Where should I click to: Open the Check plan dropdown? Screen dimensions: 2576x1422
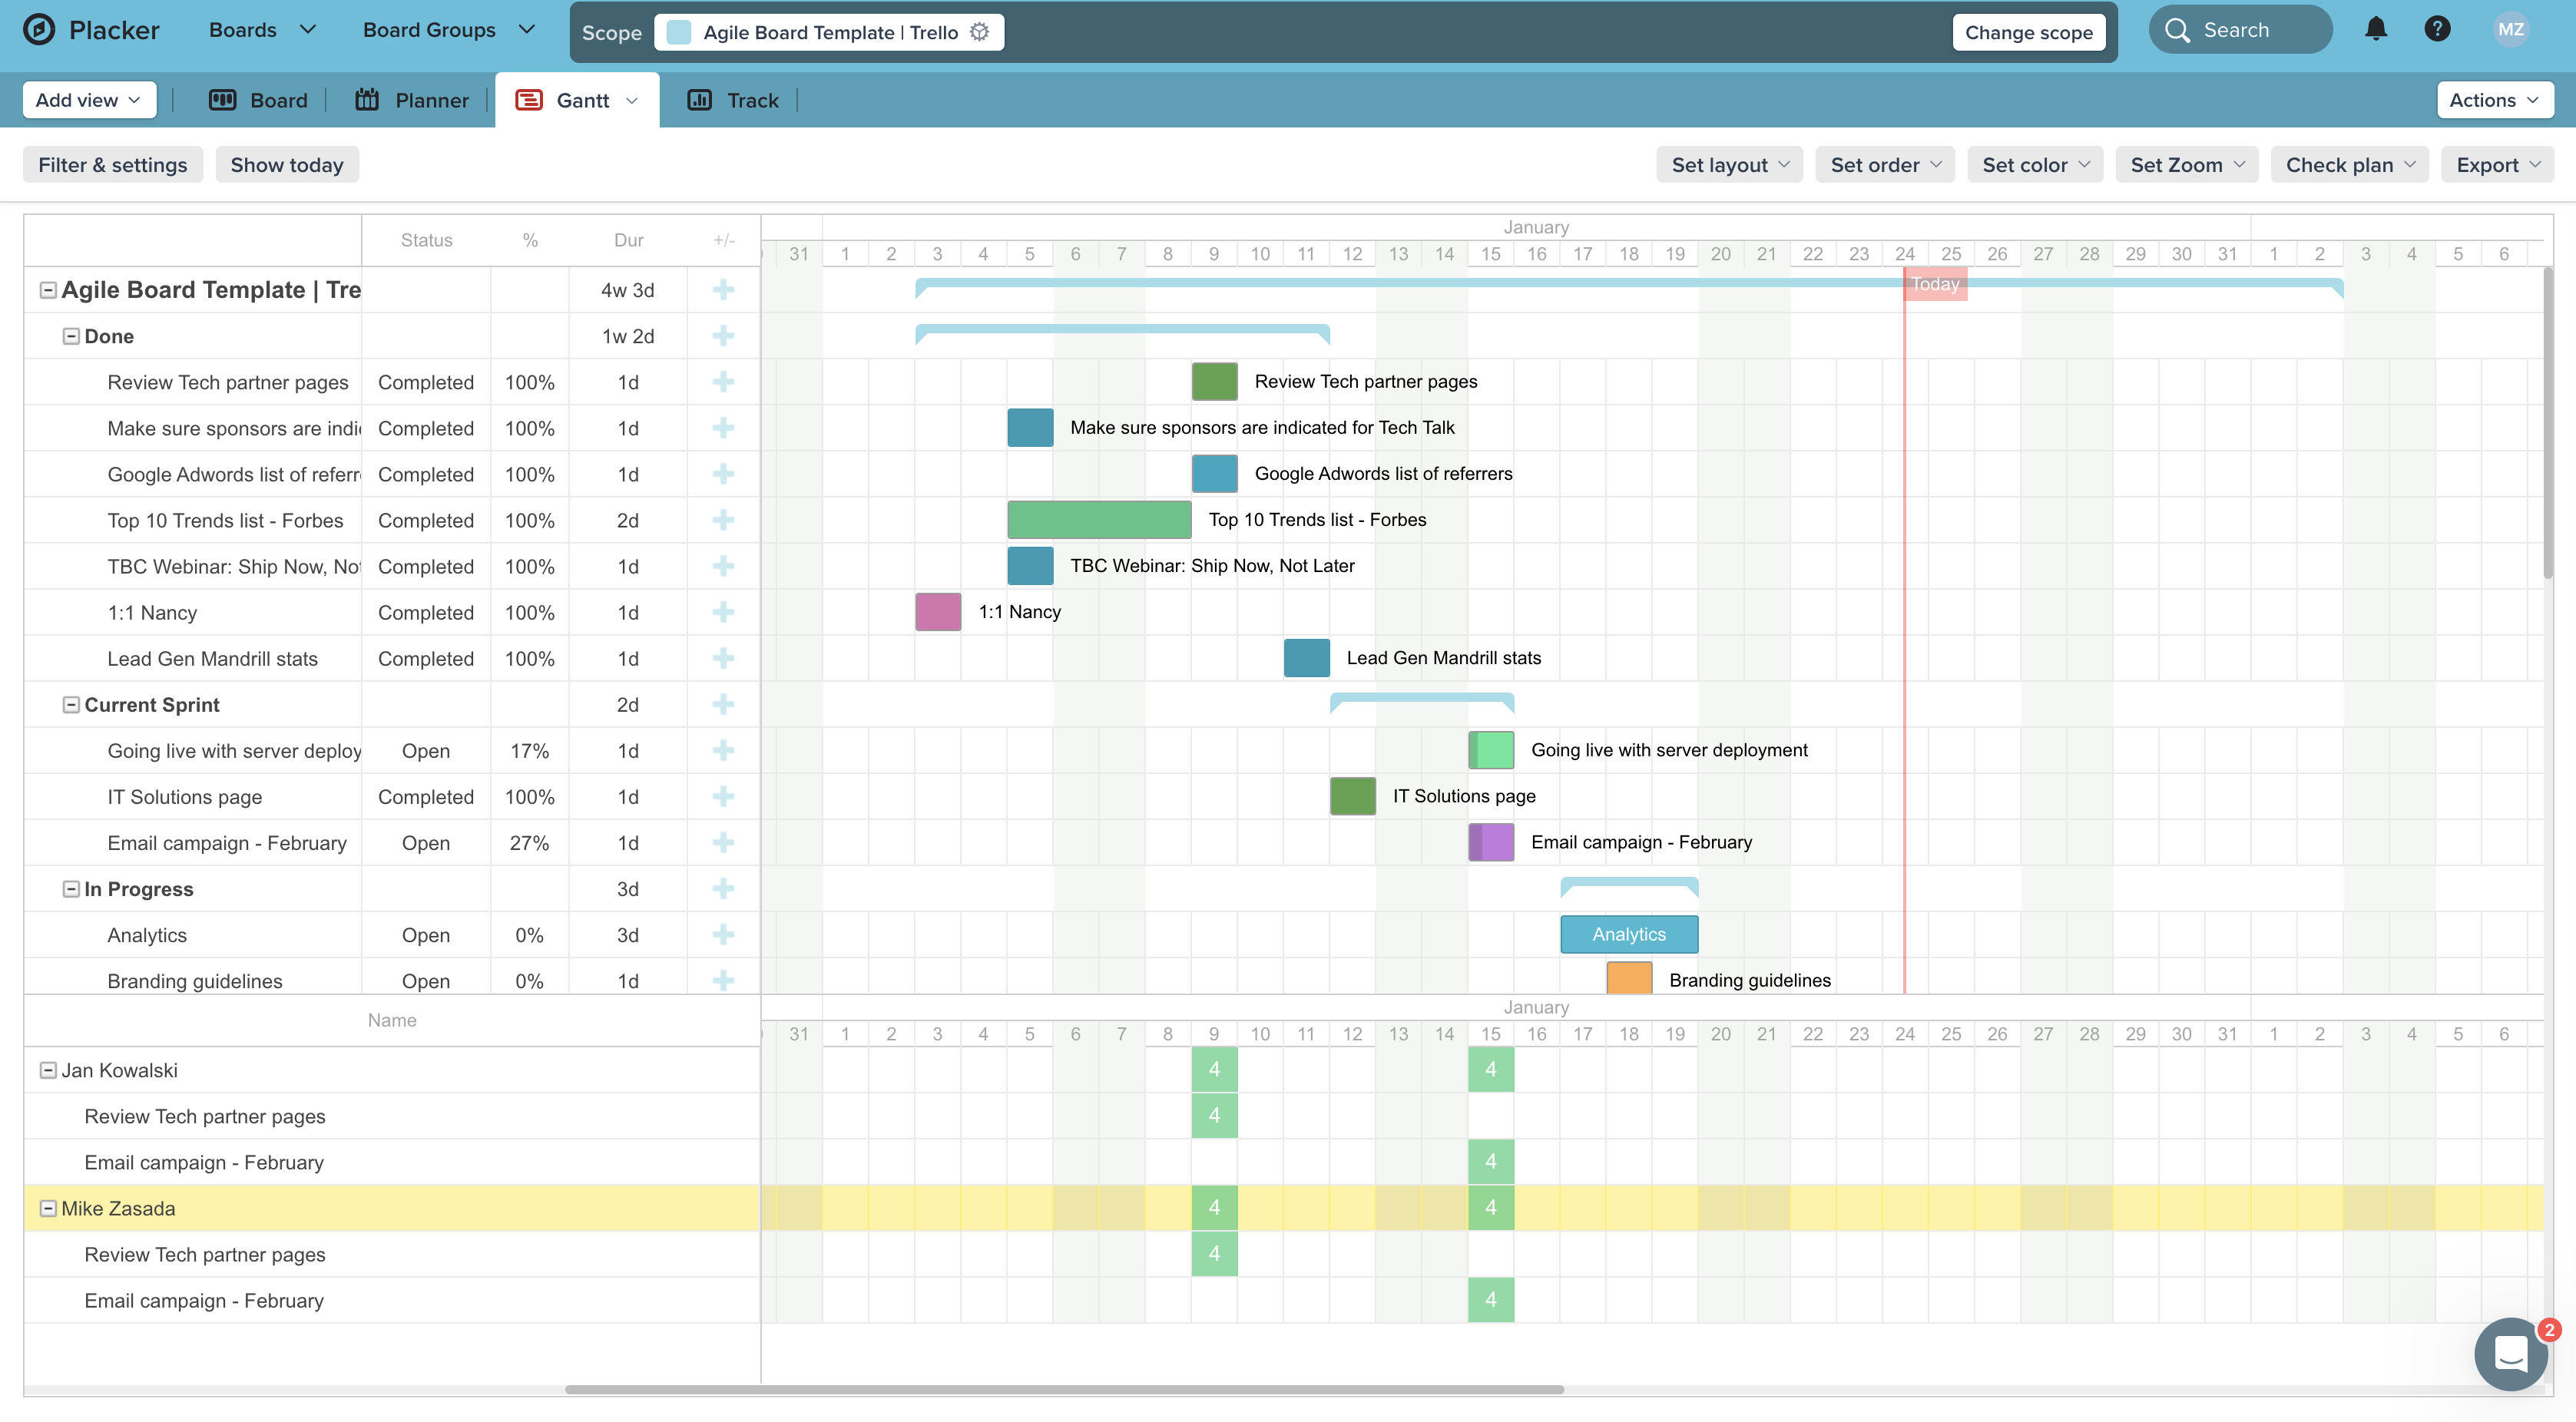2349,165
